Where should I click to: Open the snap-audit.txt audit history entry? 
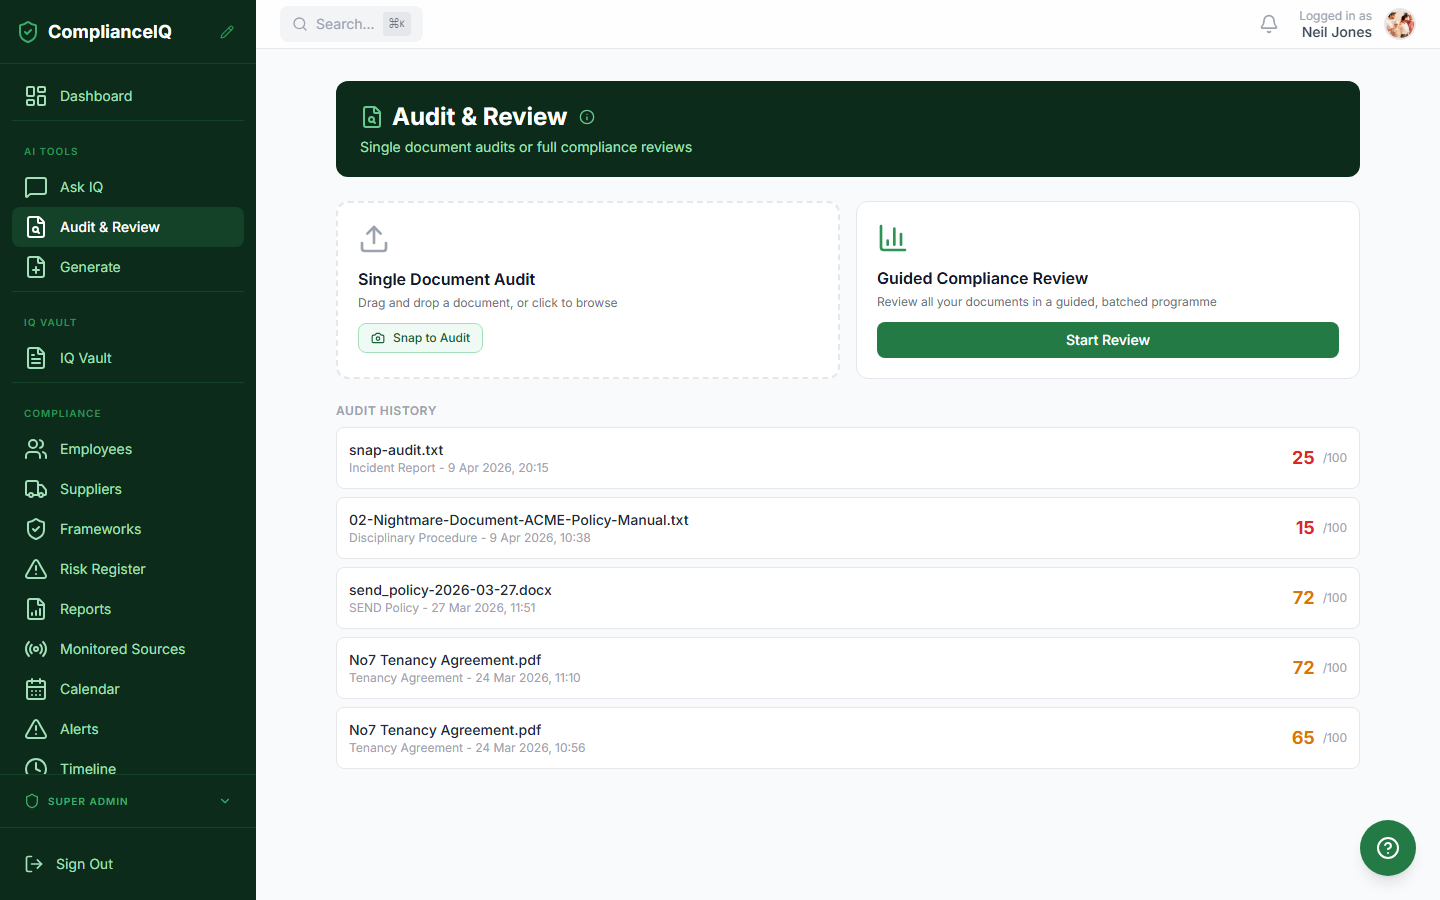848,458
